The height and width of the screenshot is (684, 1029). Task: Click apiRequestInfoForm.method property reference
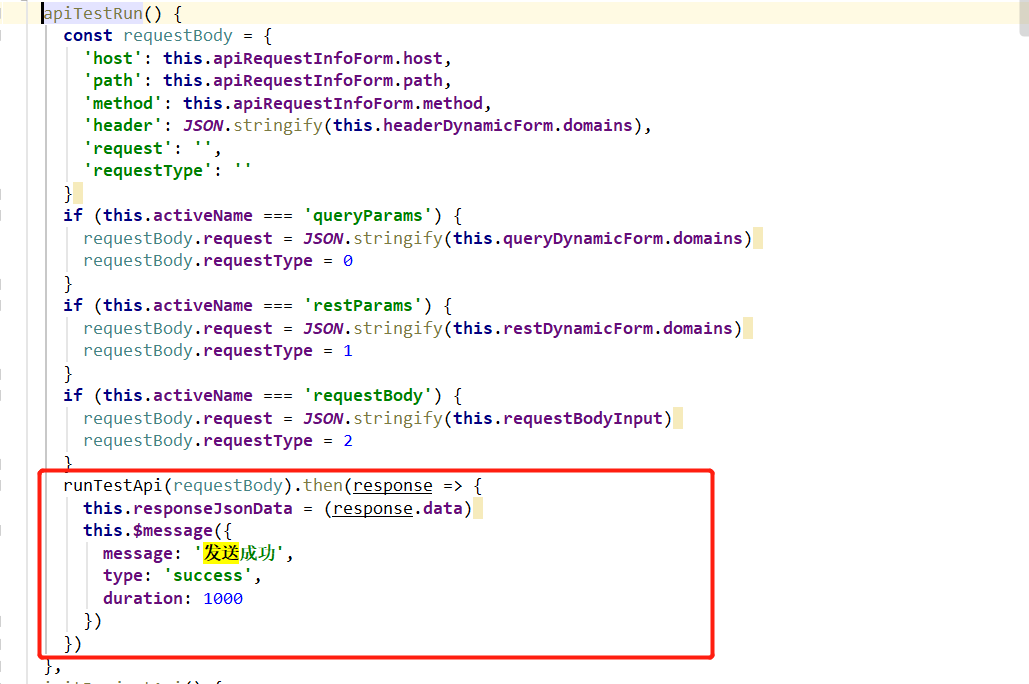(x=358, y=103)
